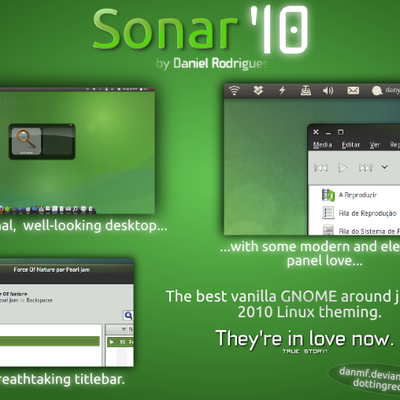Viewport: 400px width, 400px height.
Task: Click the 'Daniel Rodrigues' author name
Action: click(x=220, y=63)
